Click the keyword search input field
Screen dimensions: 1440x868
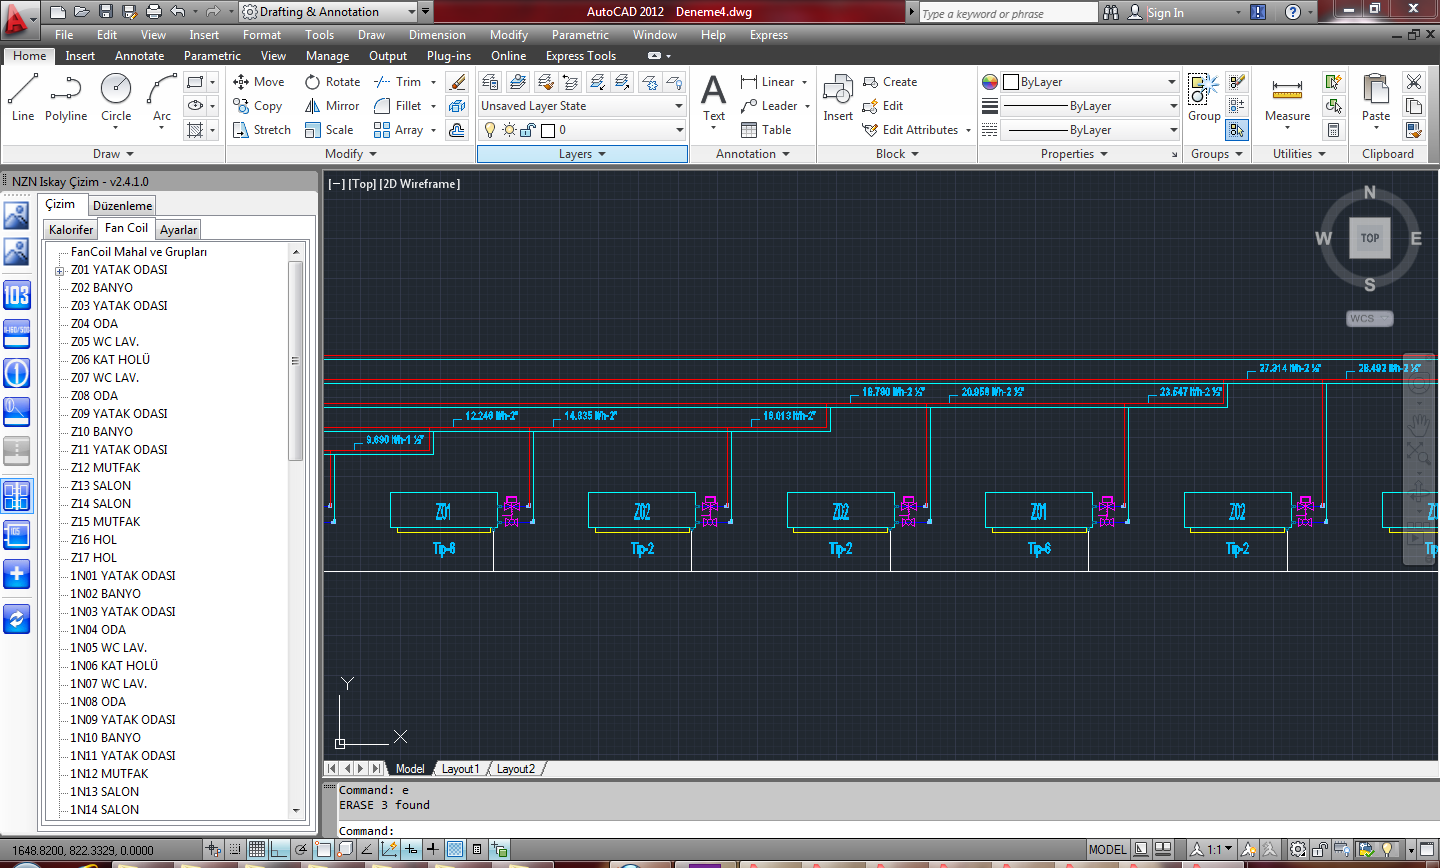1006,13
